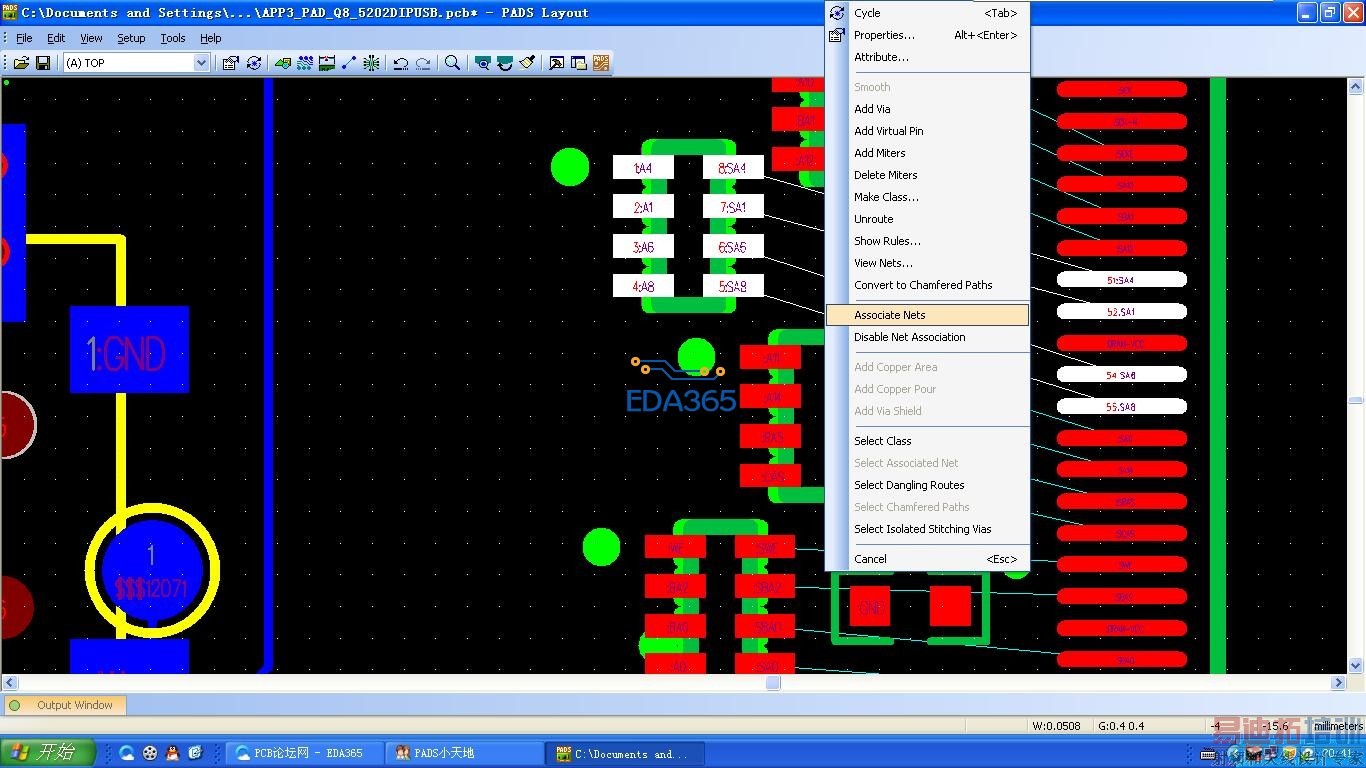Screen dimensions: 1366x768
Task: Select Add Via in the context menu
Action: [x=927, y=109]
